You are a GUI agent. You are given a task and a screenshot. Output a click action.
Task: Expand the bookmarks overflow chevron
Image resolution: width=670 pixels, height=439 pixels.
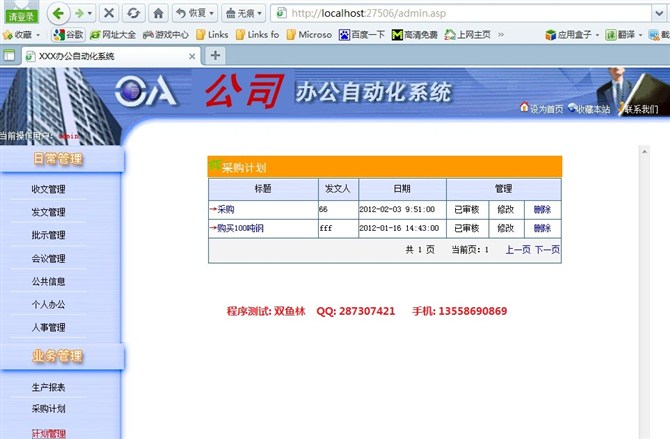(501, 35)
